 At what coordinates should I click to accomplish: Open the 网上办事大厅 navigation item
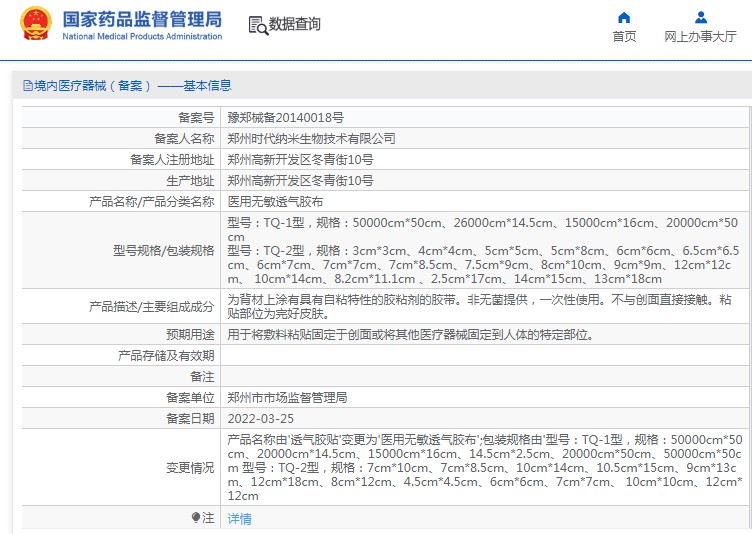(x=700, y=36)
